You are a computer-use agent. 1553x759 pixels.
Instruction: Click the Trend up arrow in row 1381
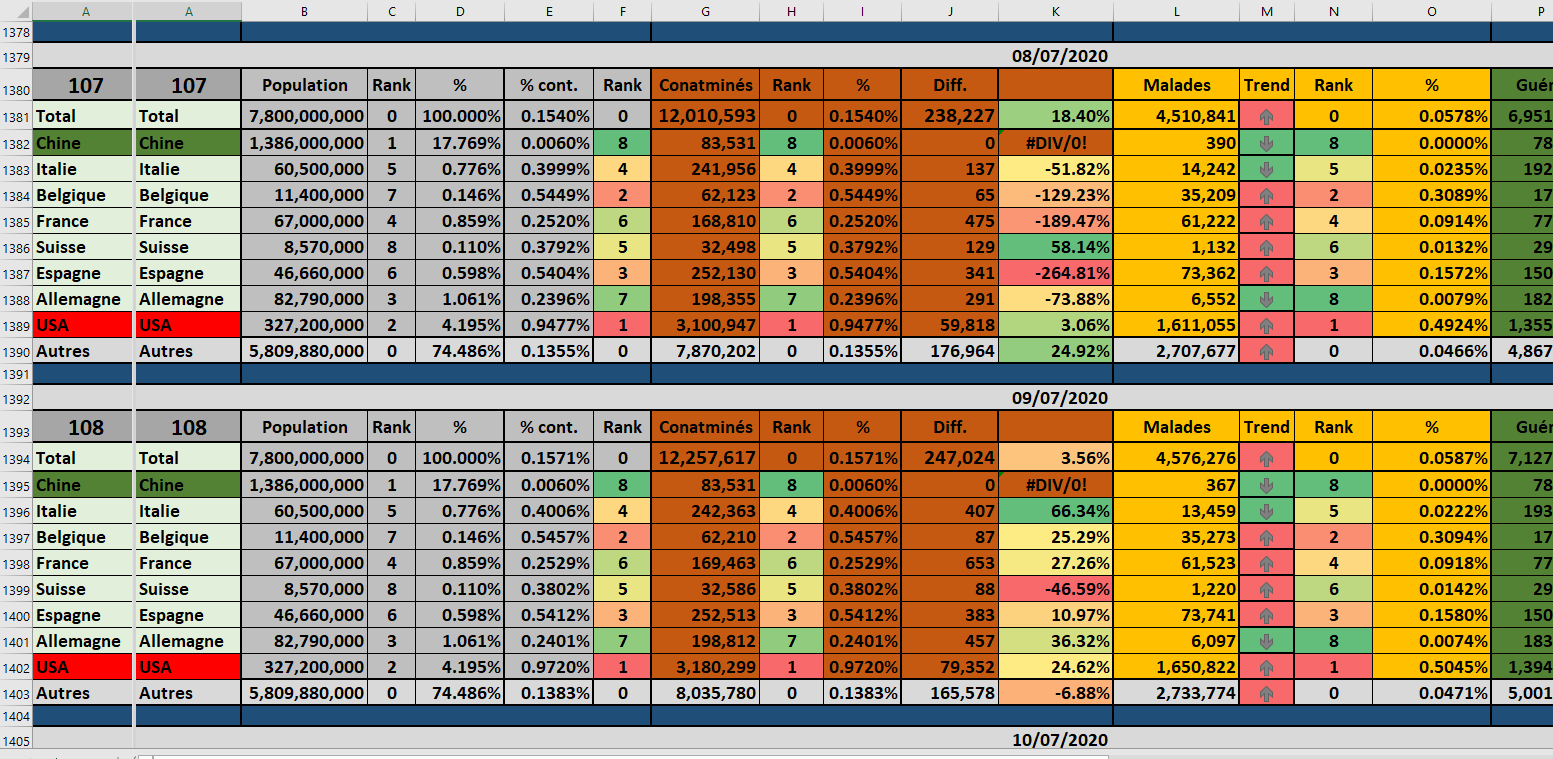1266,116
